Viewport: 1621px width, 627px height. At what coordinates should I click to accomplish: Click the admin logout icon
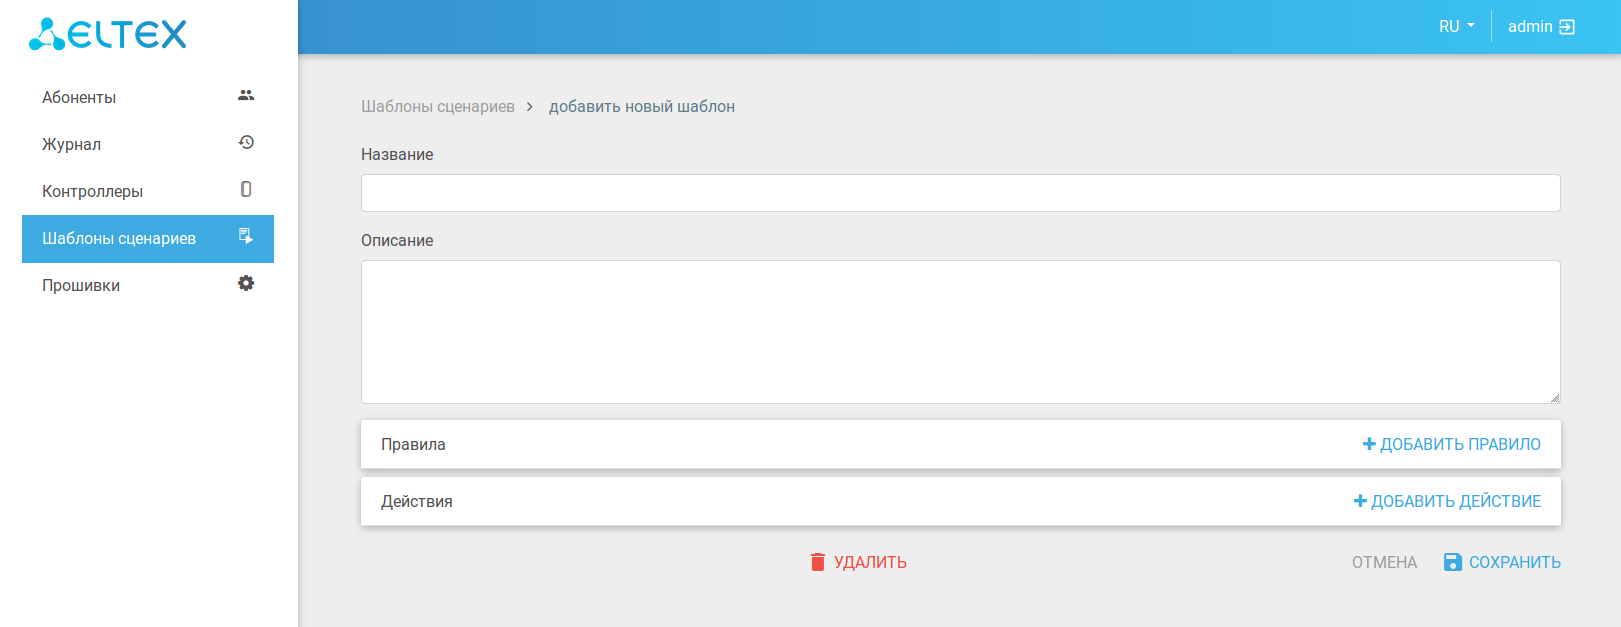pyautogui.click(x=1567, y=27)
